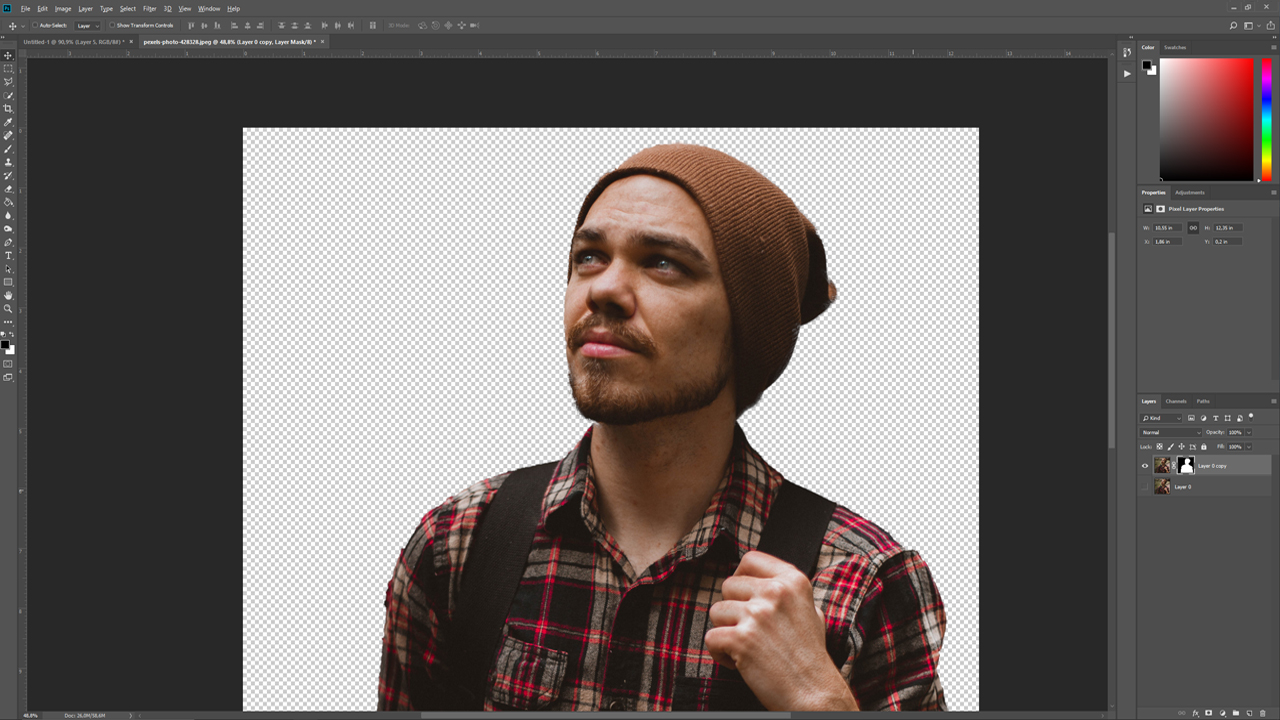Open the Normal blend mode dropdown
Image resolution: width=1280 pixels, height=720 pixels.
(1171, 432)
